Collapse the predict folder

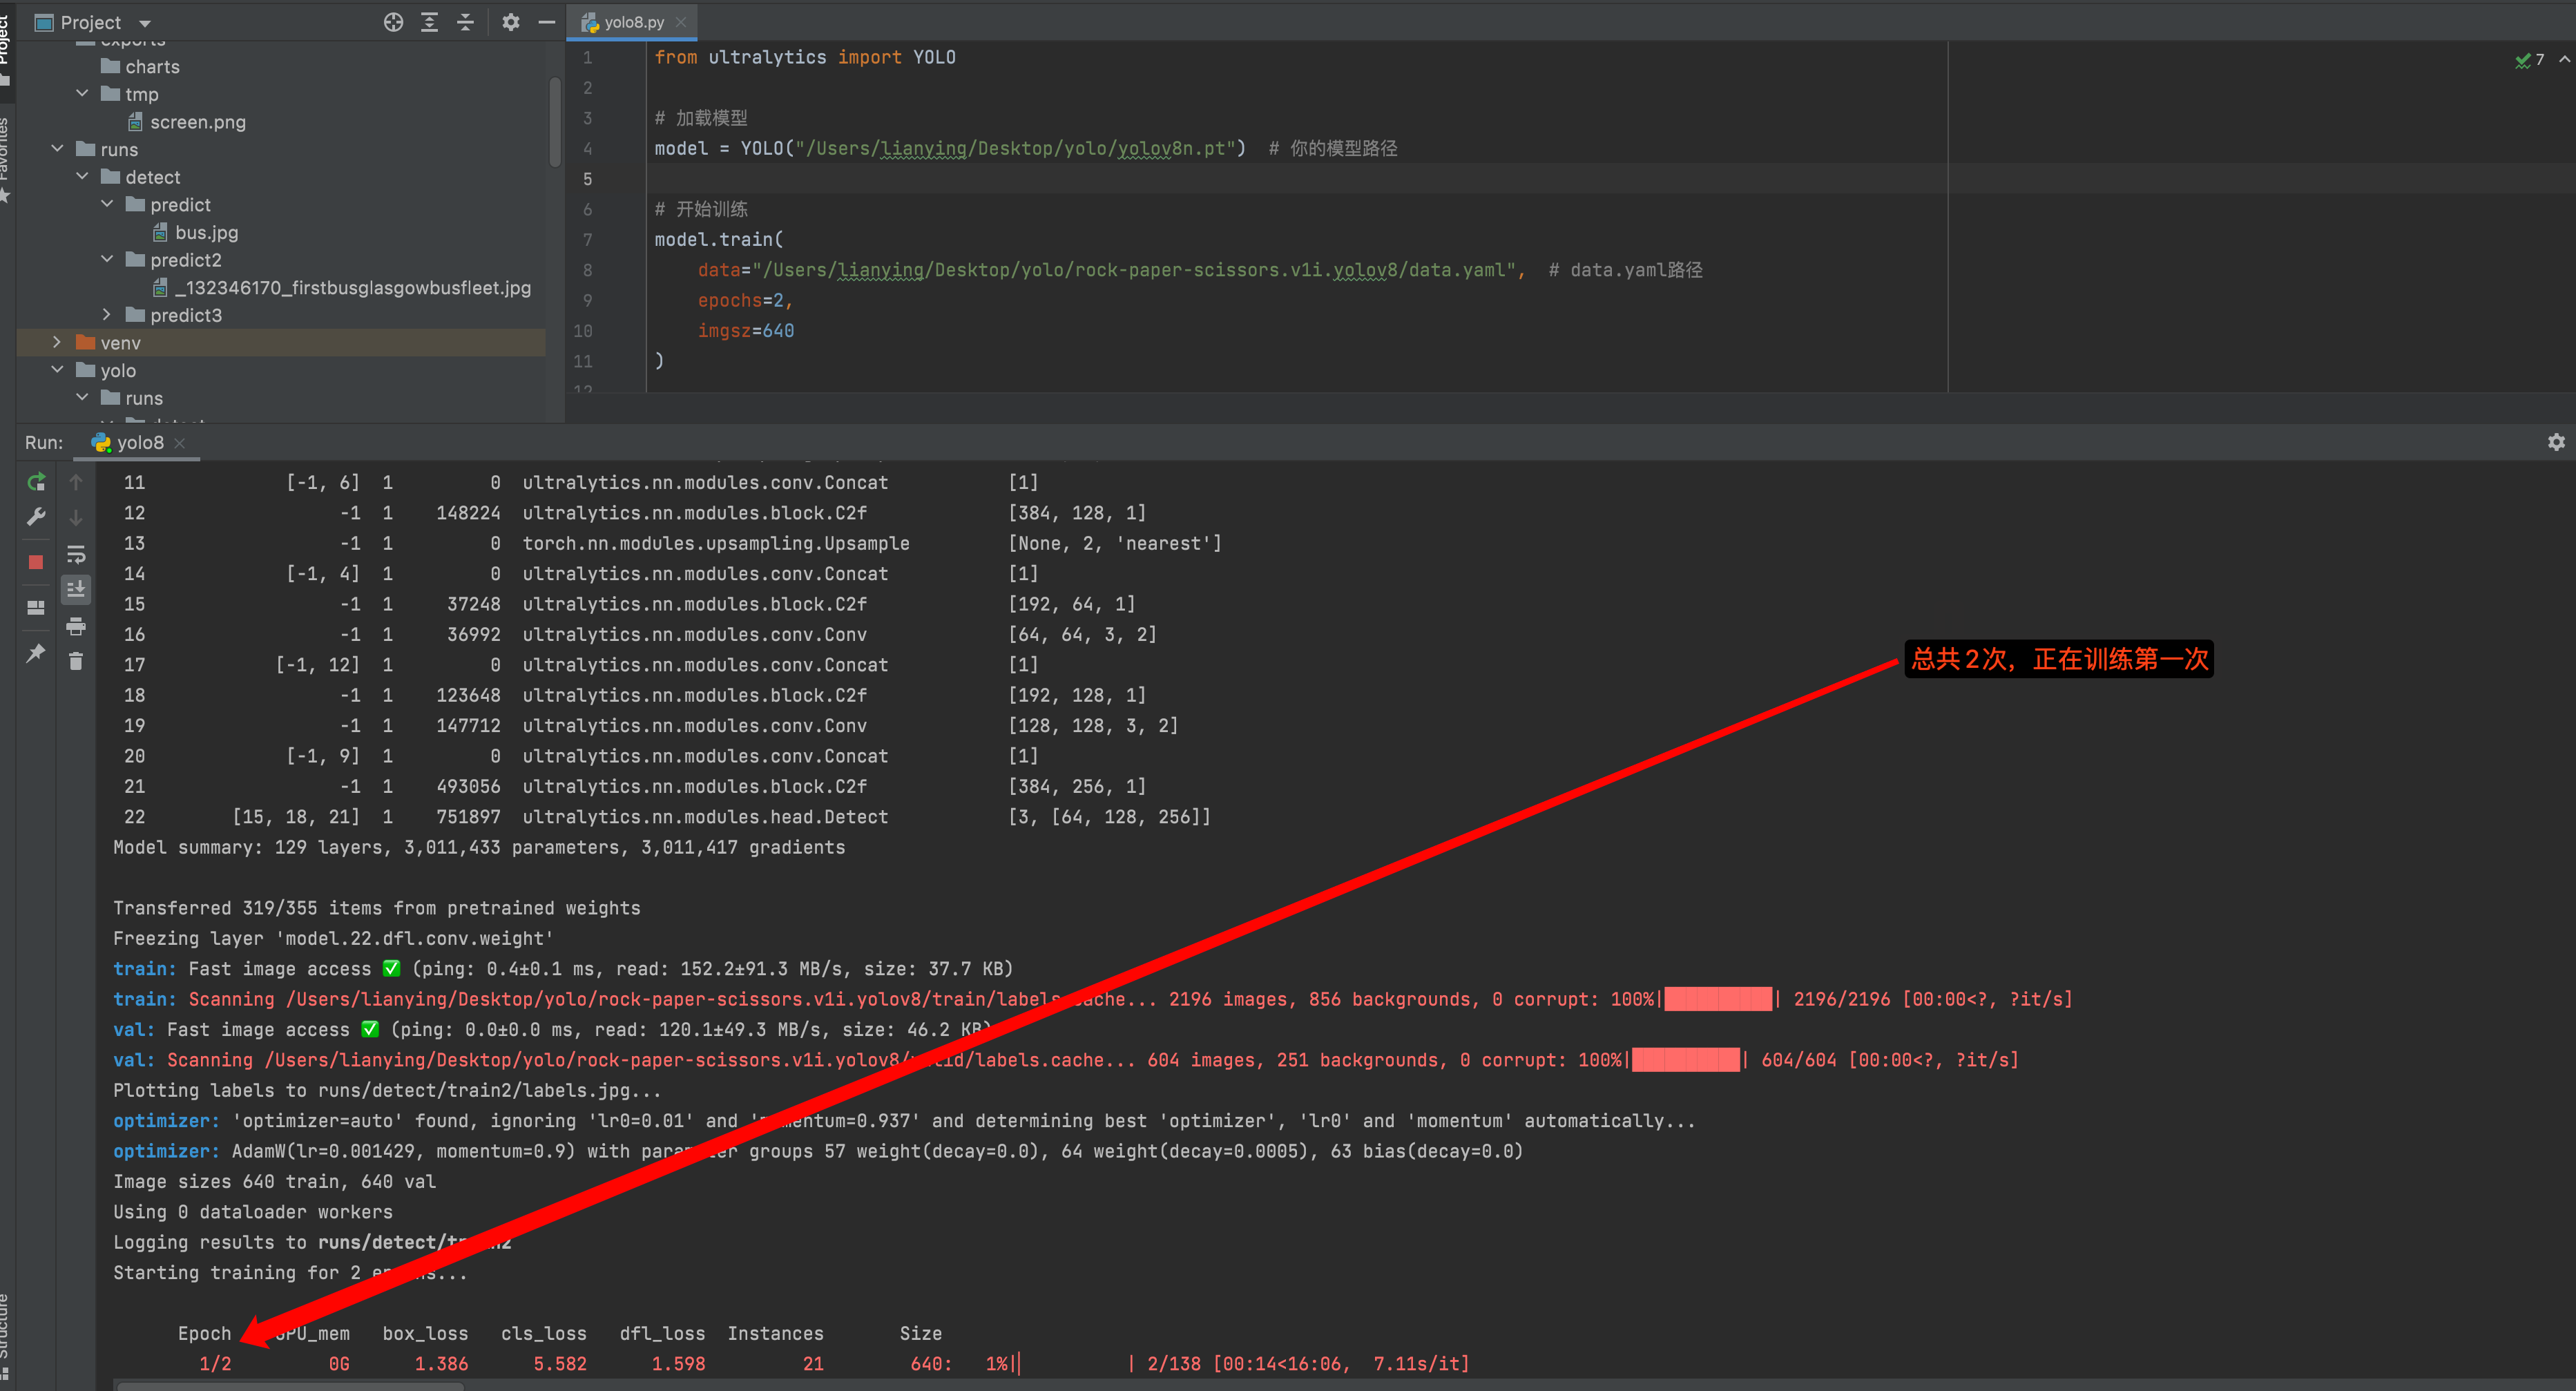[107, 204]
